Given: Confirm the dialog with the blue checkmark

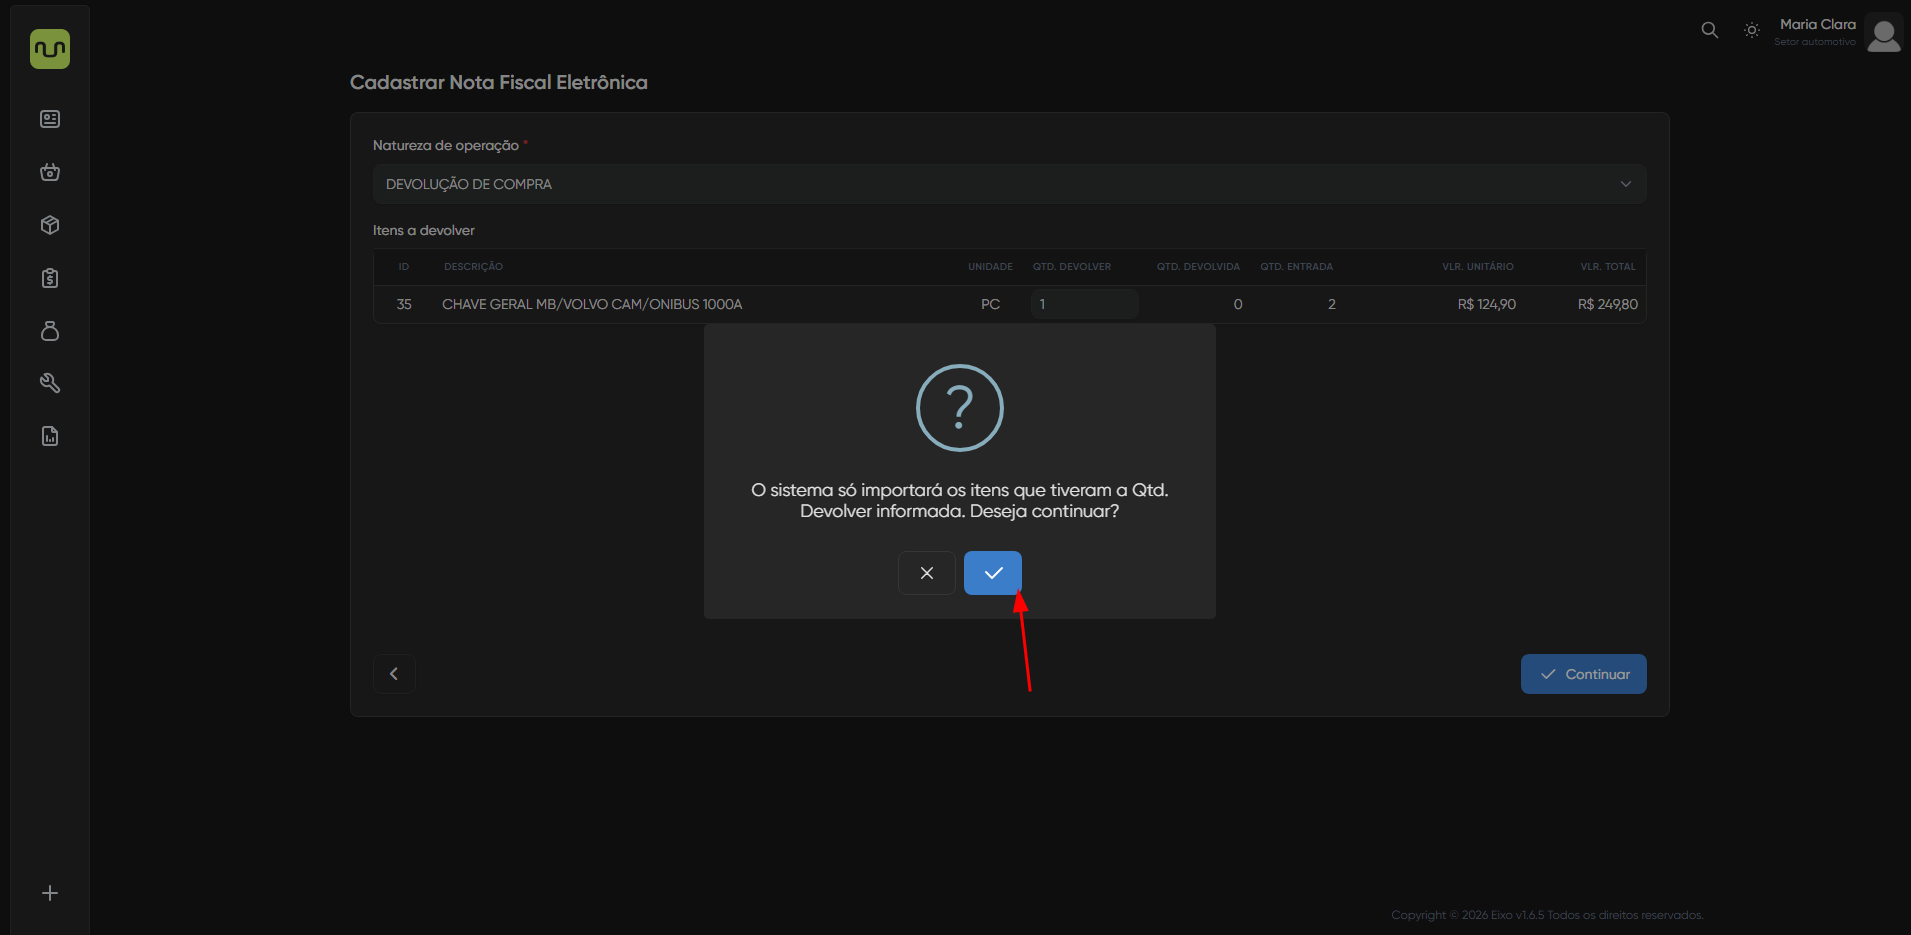Looking at the screenshot, I should tap(993, 573).
